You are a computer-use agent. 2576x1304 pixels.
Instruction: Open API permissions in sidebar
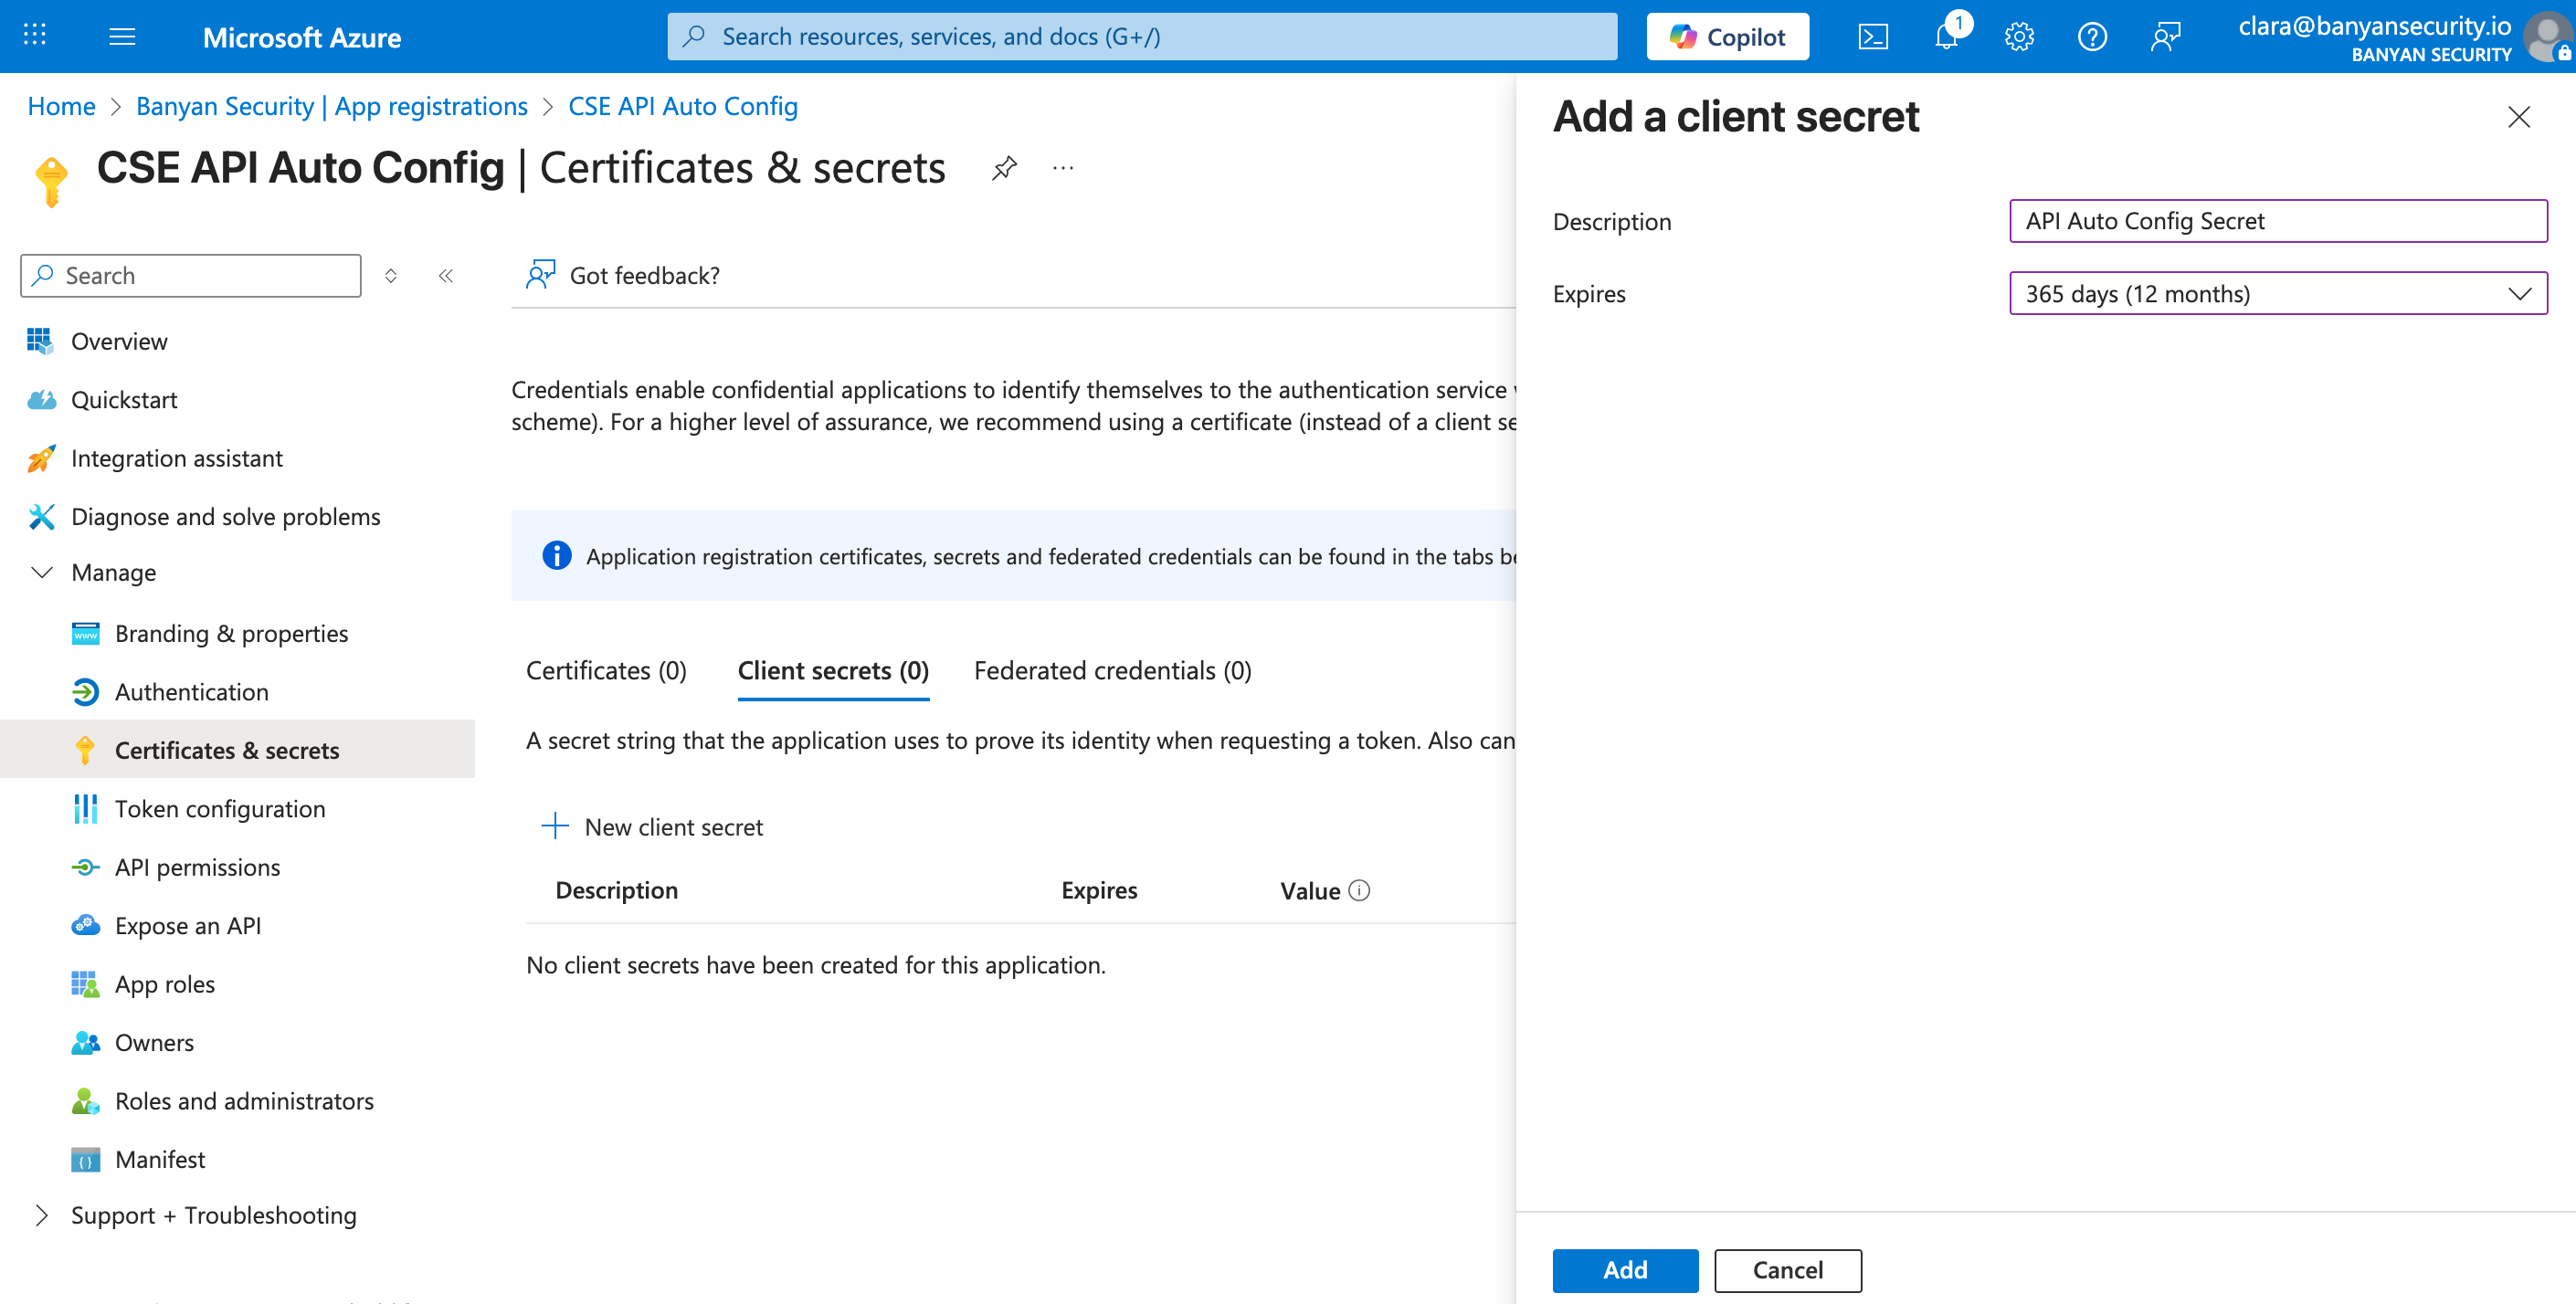(x=197, y=867)
